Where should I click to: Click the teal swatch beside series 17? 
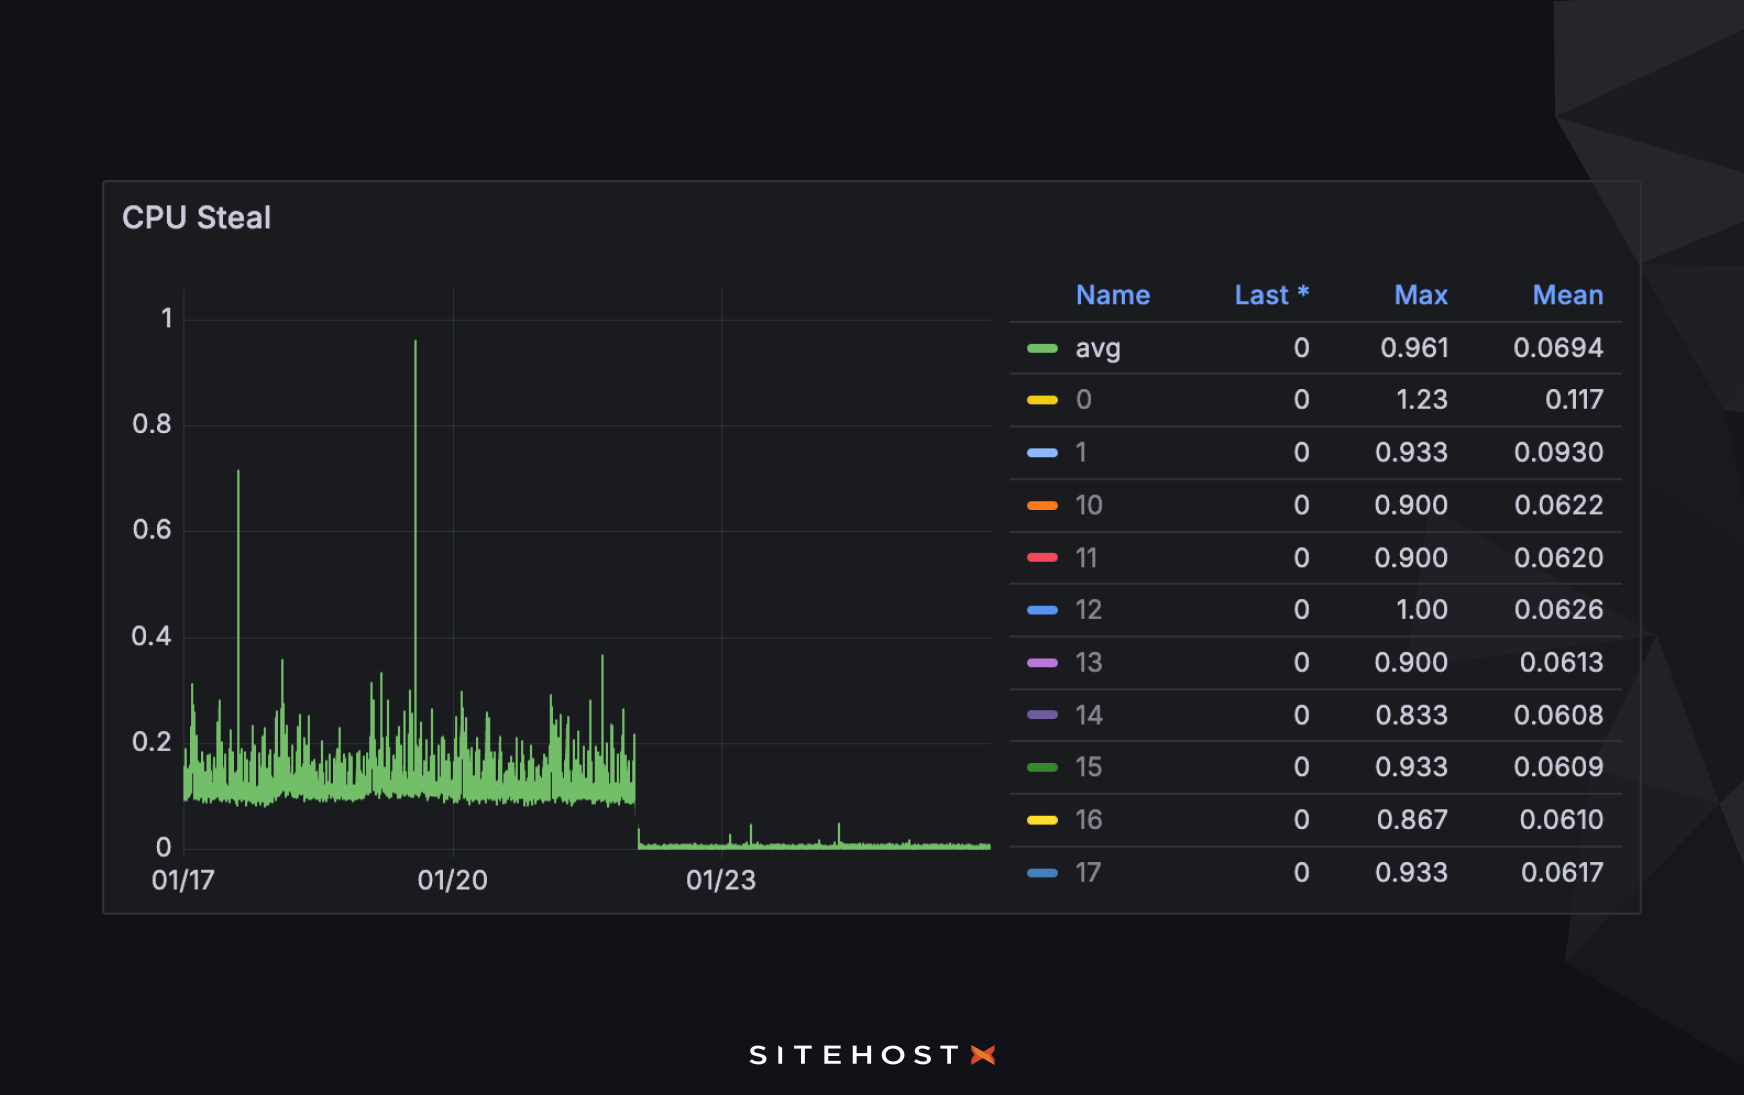[x=1043, y=872]
